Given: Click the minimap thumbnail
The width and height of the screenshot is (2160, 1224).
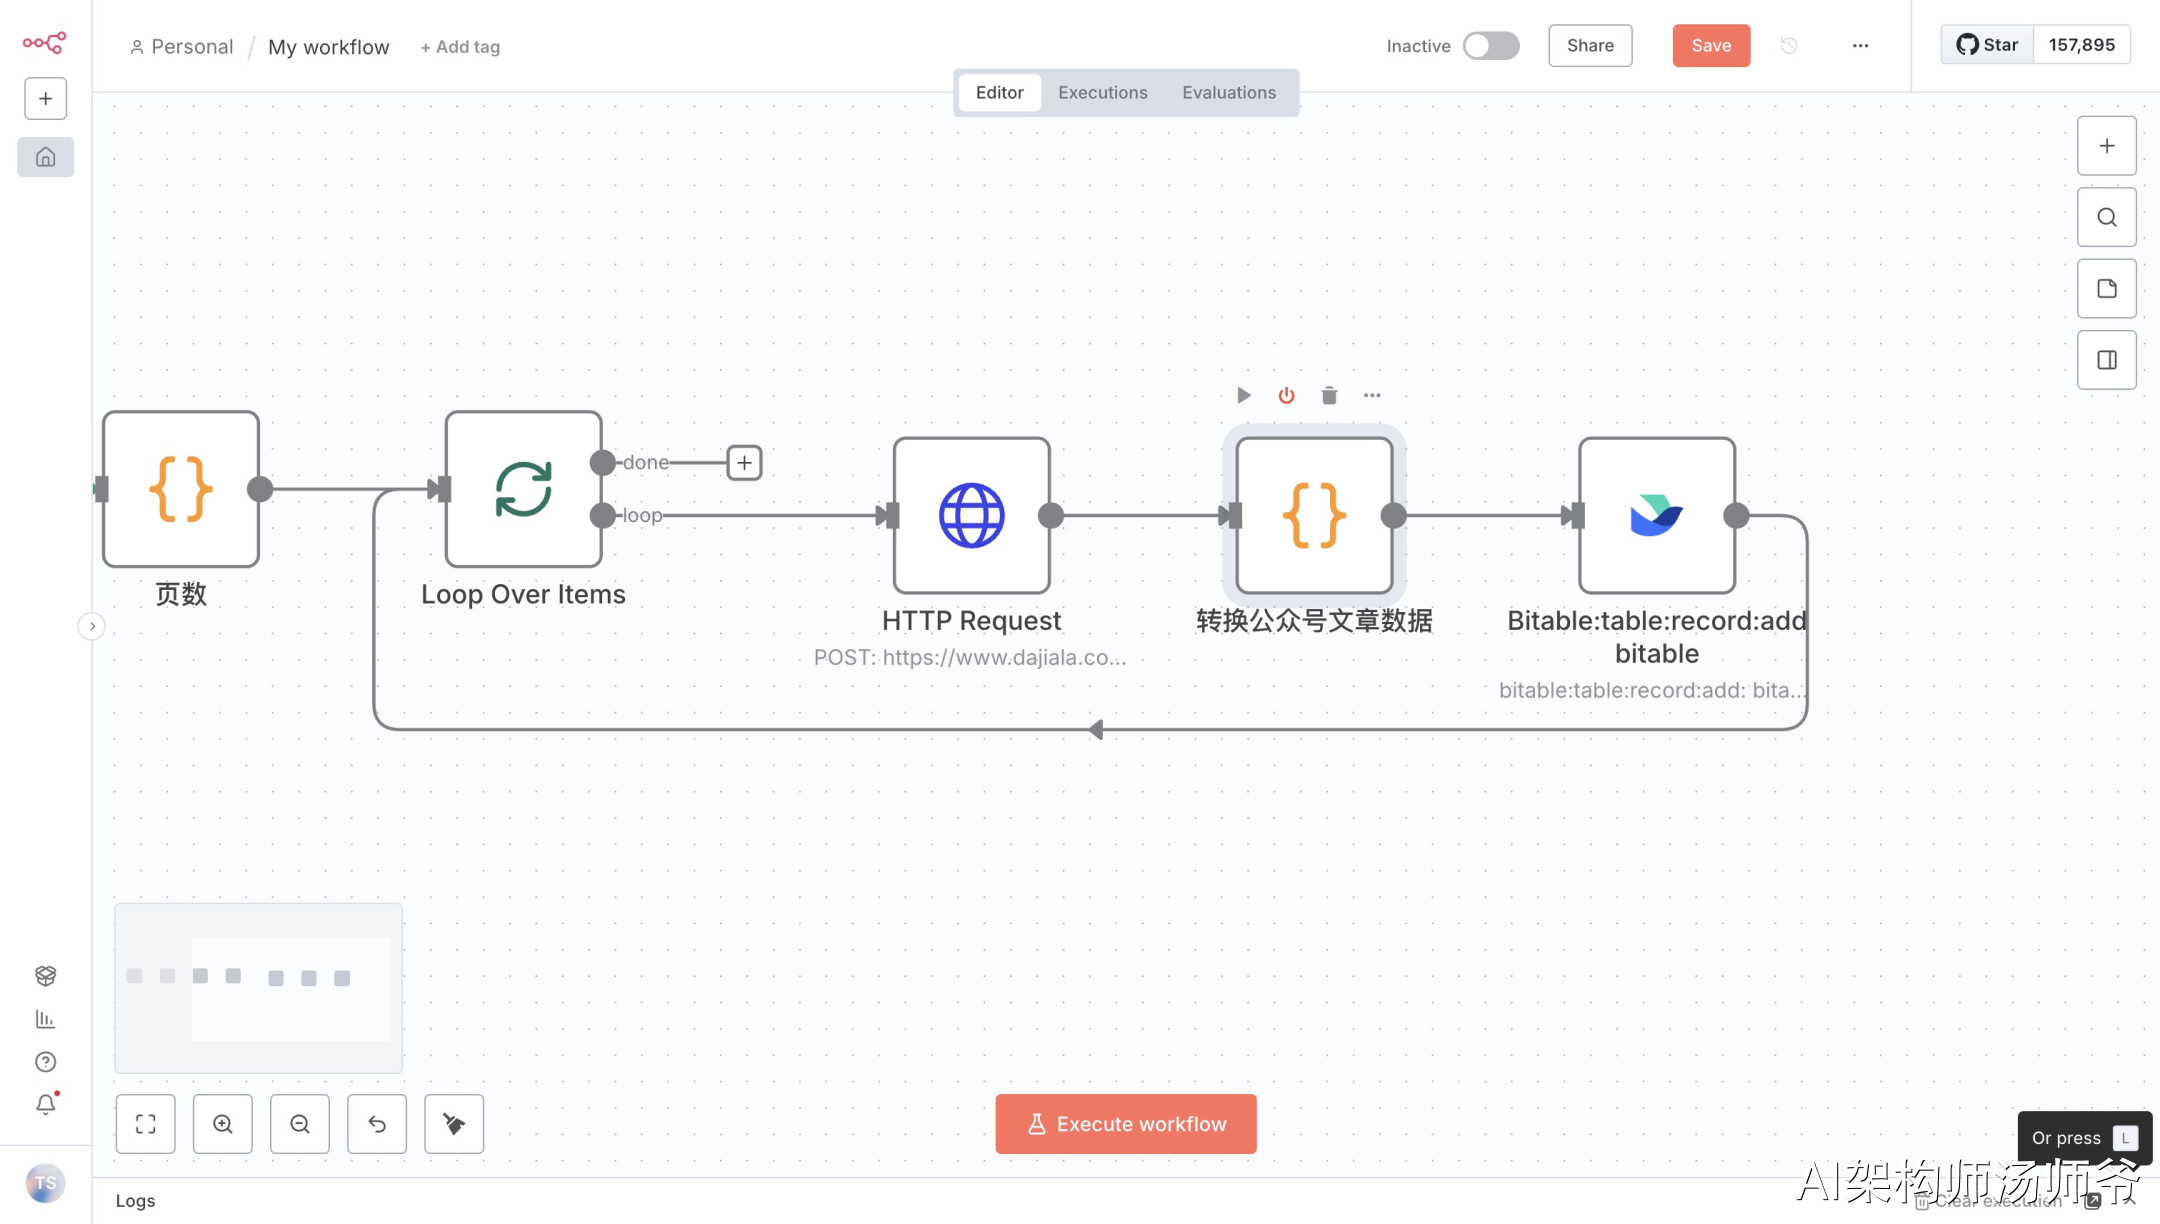Looking at the screenshot, I should point(258,988).
